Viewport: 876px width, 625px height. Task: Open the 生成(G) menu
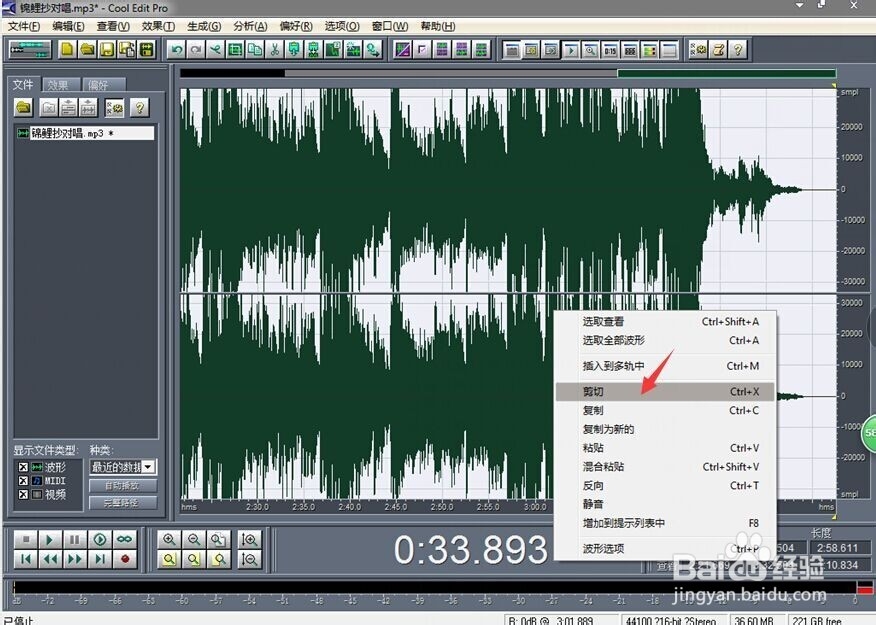point(204,26)
